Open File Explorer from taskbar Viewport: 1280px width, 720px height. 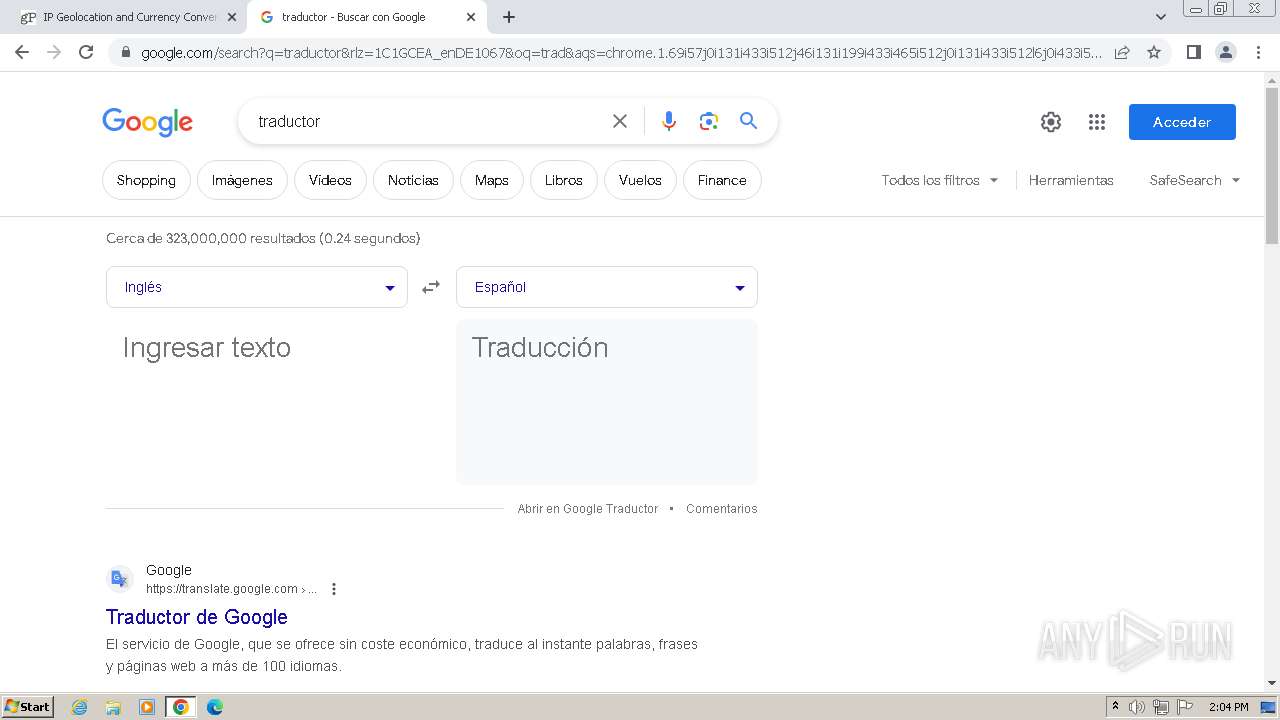(x=113, y=707)
